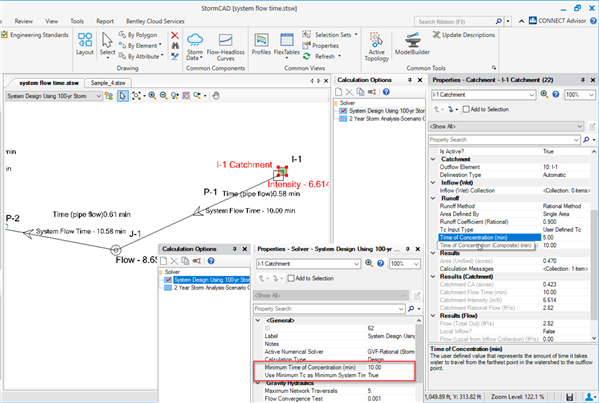
Task: Collapse the Runoff section
Action: pos(433,198)
